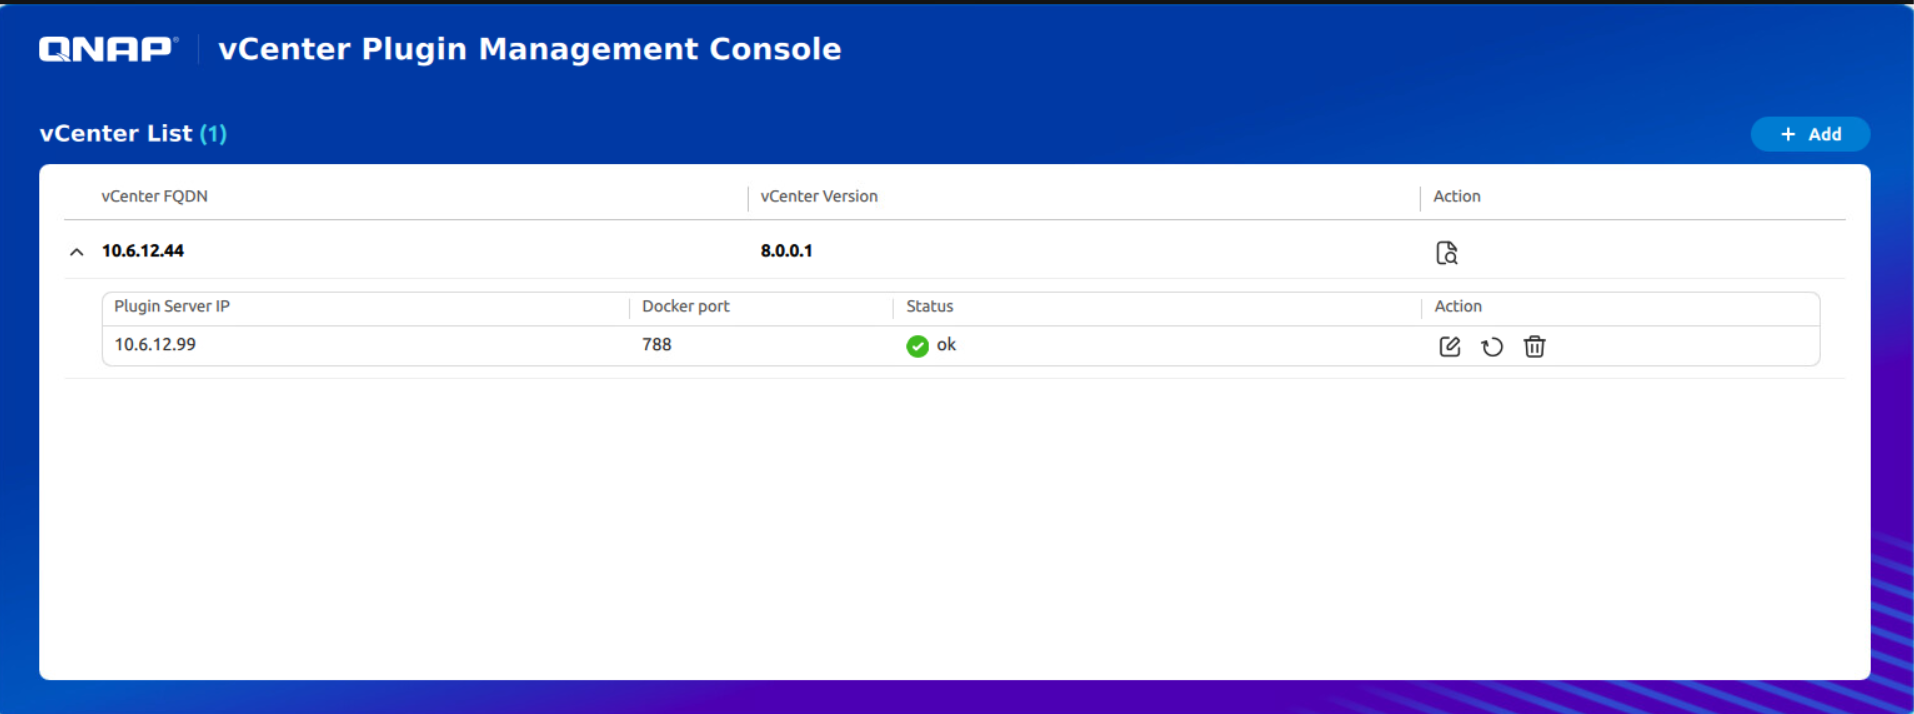Click the top Action column header
This screenshot has height=714, width=1914.
click(1456, 197)
